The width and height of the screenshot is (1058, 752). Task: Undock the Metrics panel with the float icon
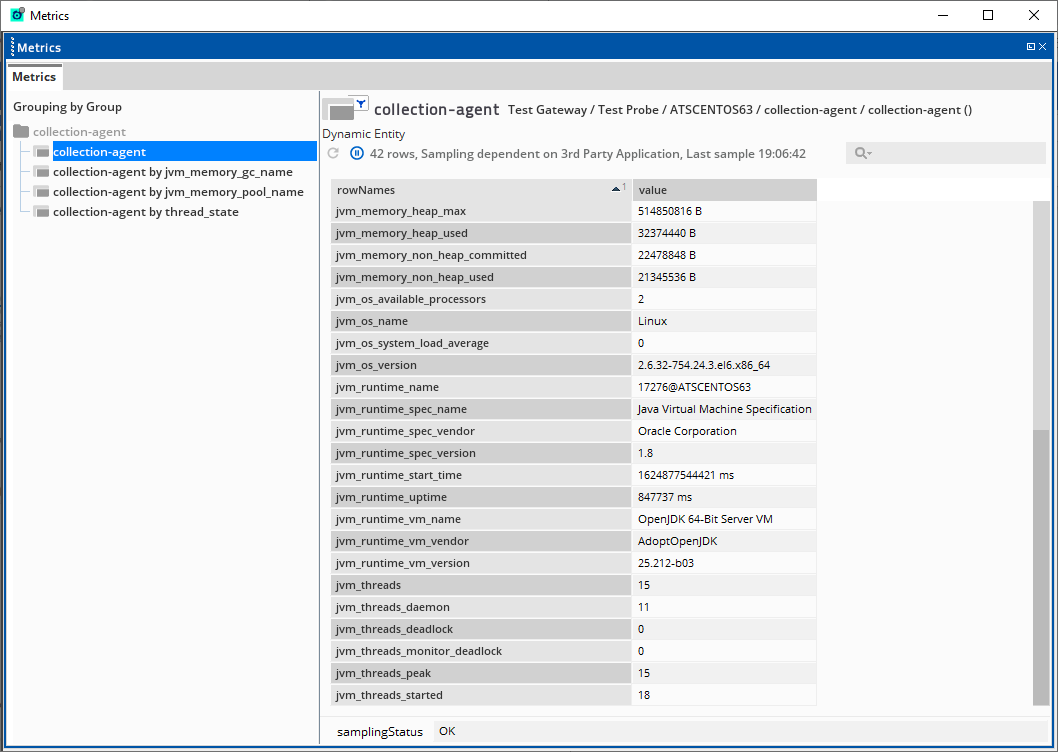pos(1030,47)
